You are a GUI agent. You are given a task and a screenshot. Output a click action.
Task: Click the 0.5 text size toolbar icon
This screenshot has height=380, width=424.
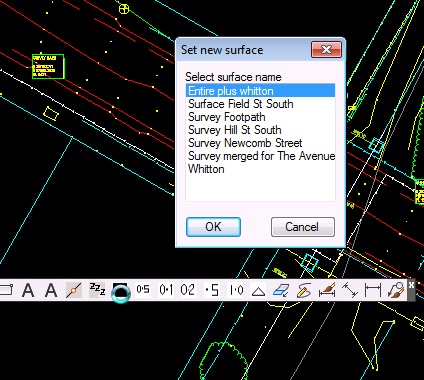coord(143,290)
